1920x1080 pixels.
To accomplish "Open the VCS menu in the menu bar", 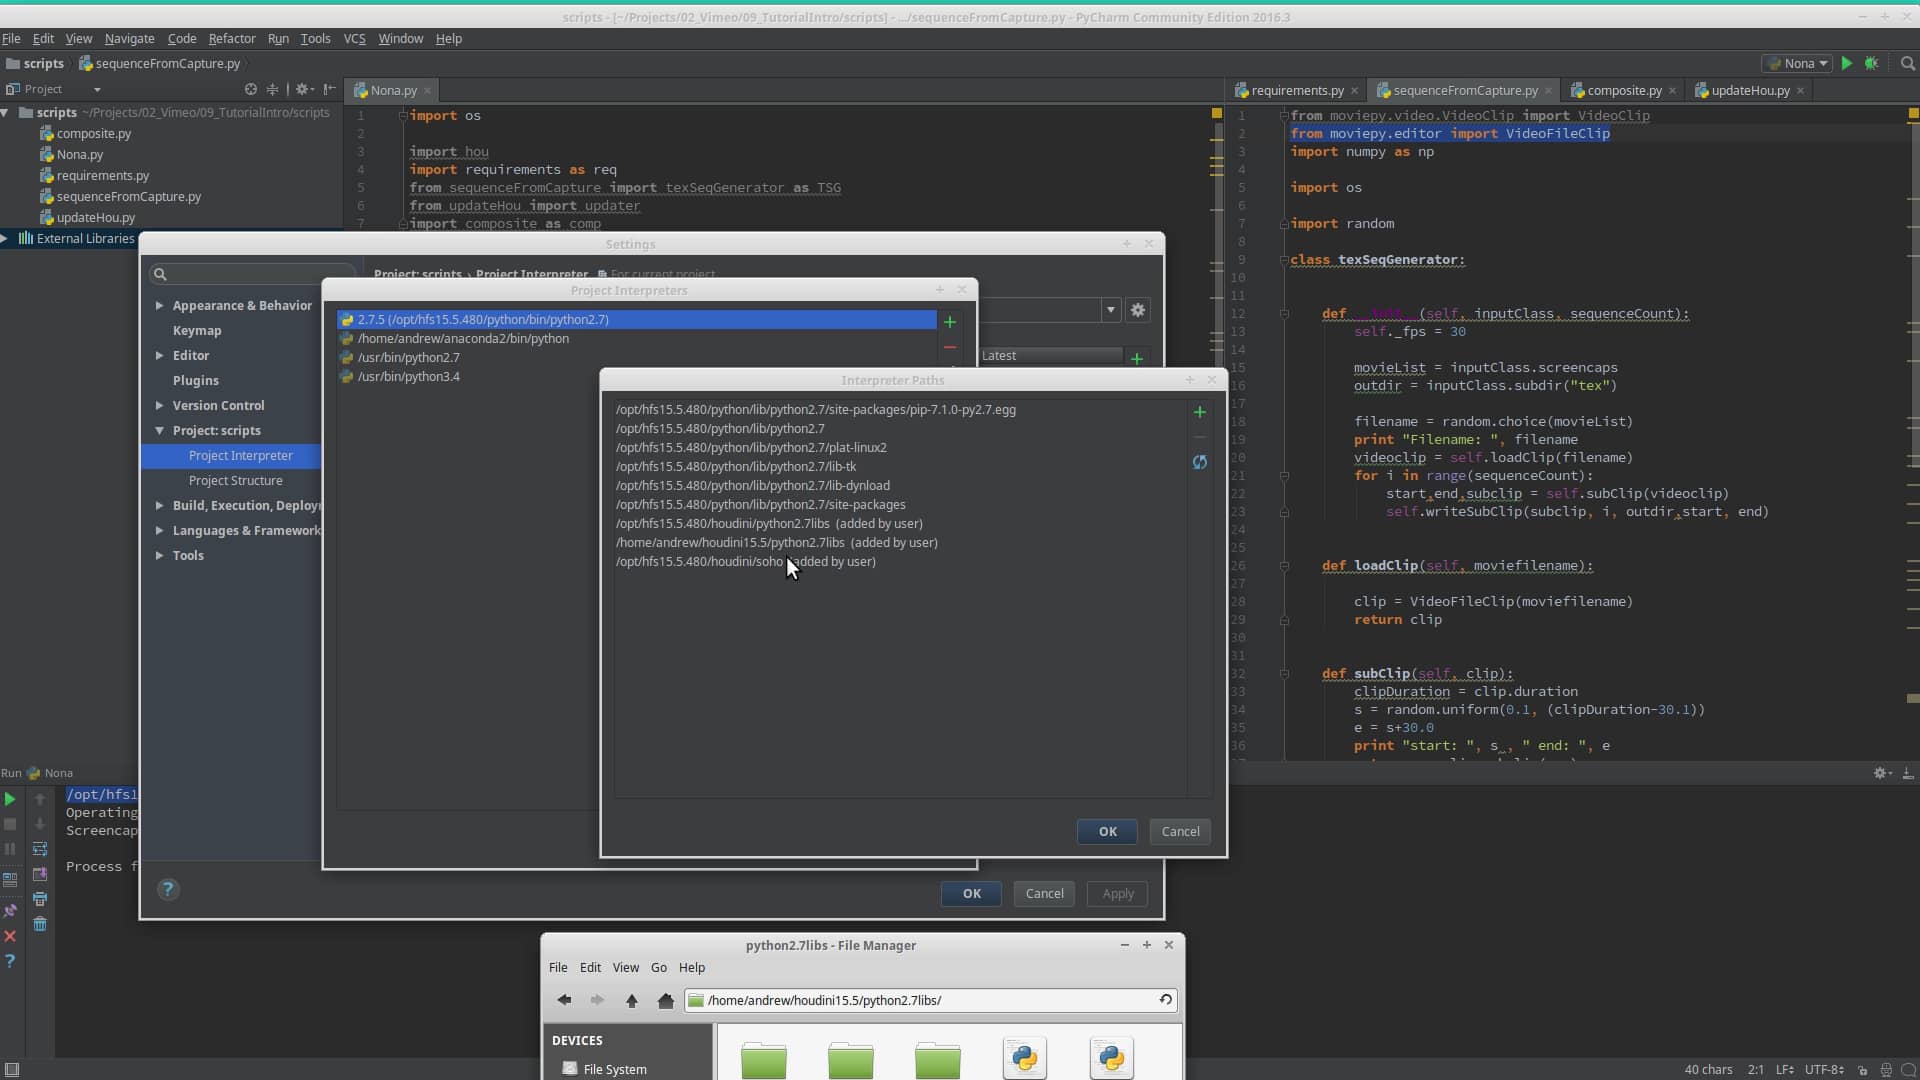I will pos(354,38).
